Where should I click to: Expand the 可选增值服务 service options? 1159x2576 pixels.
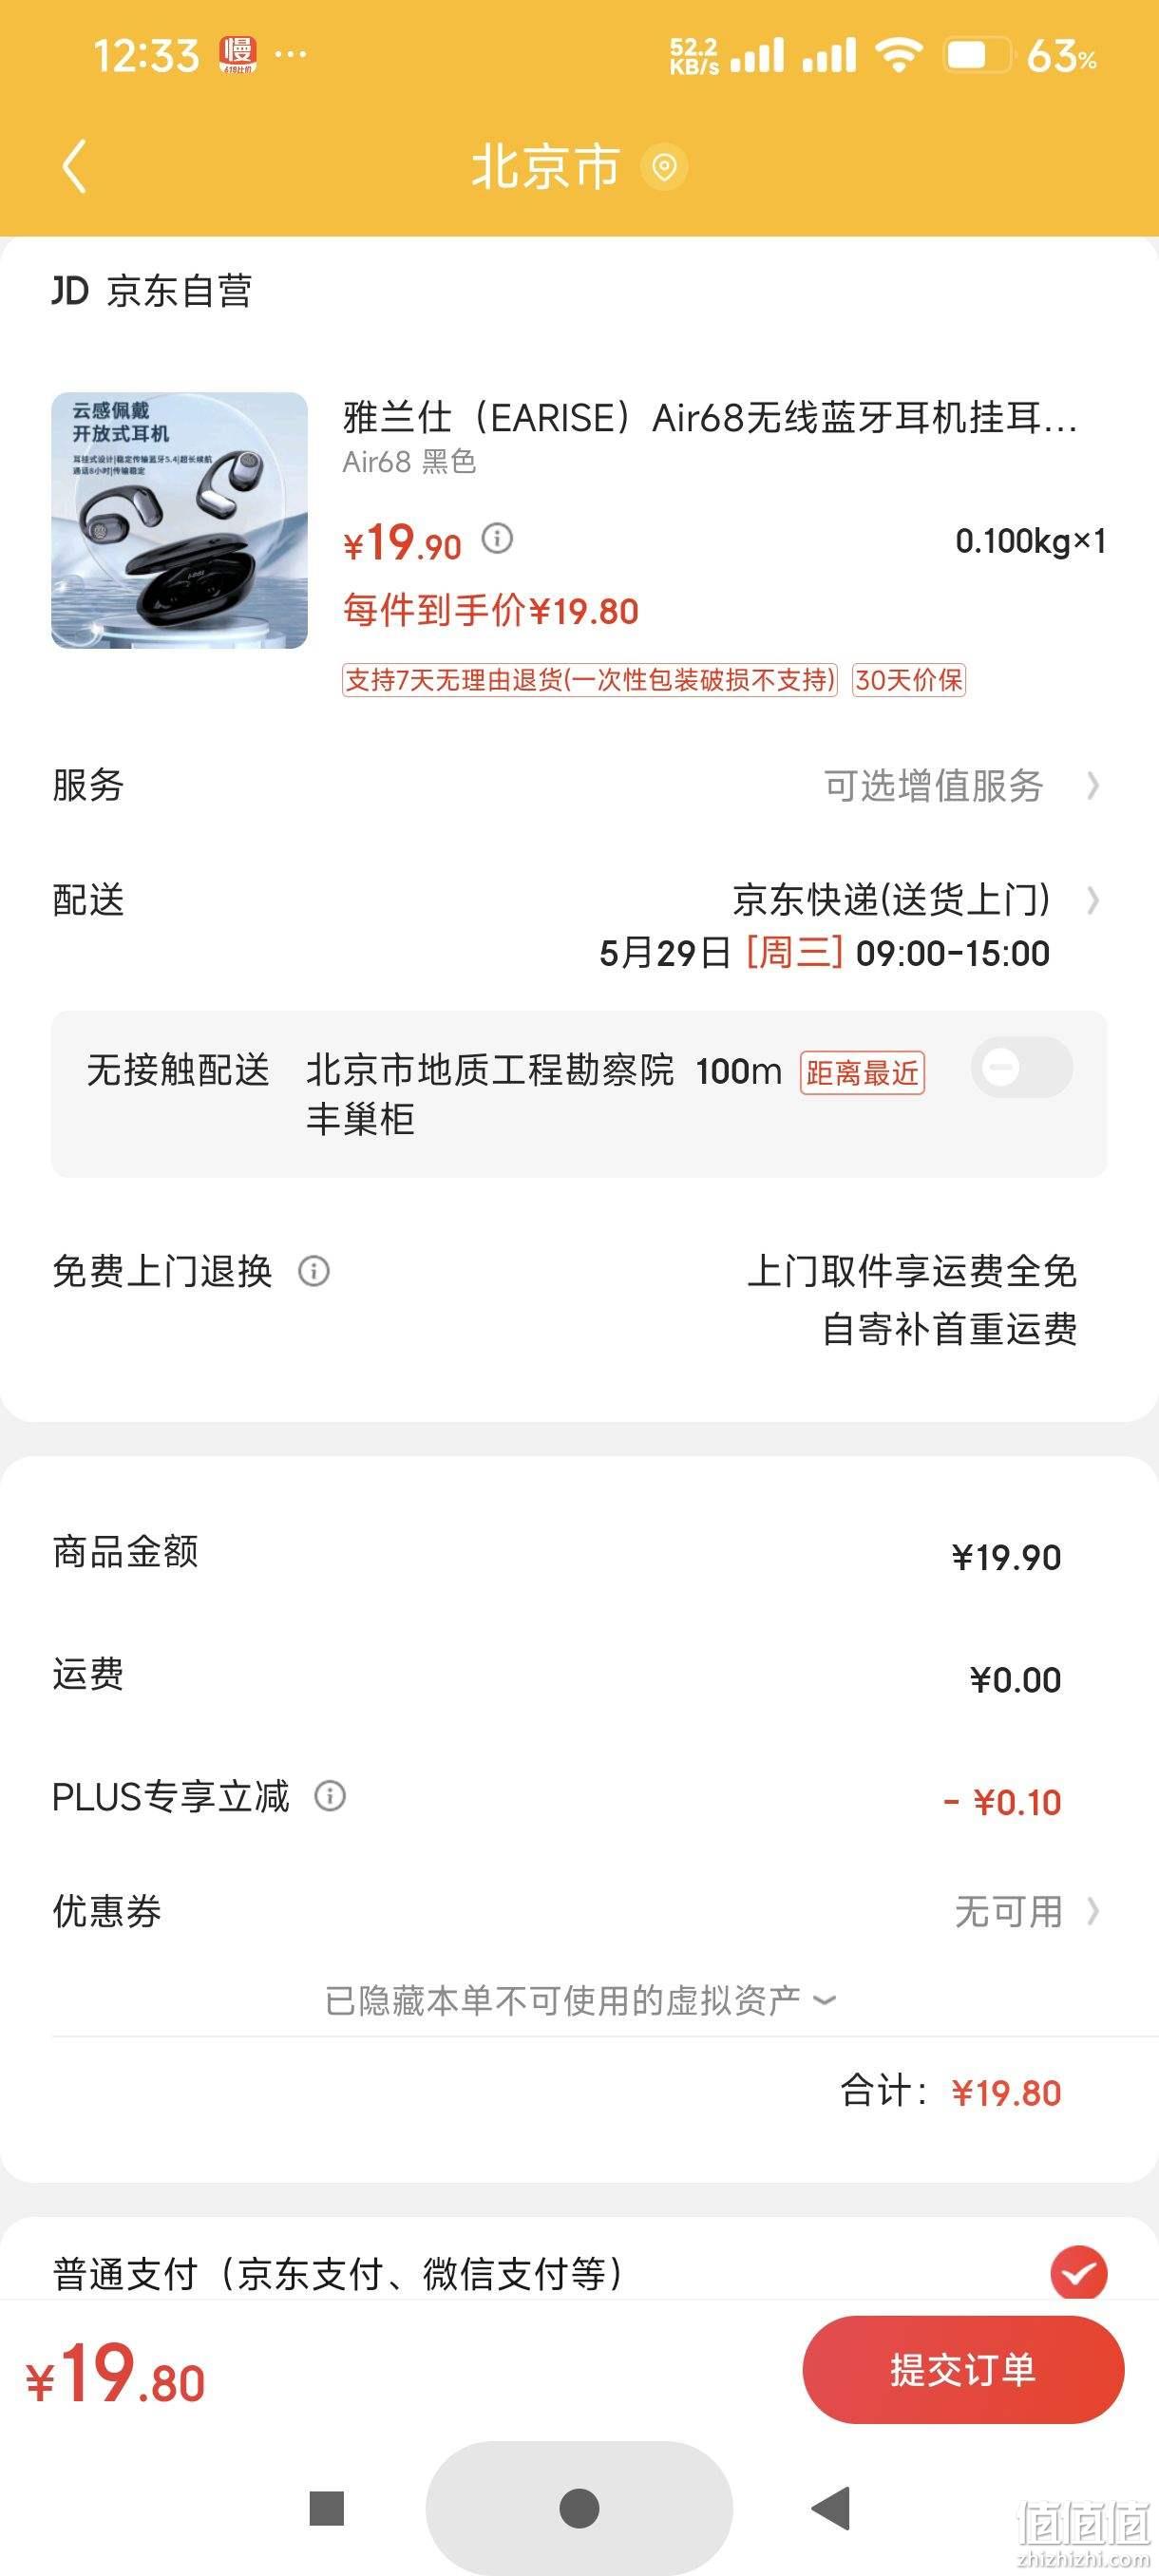[962, 786]
